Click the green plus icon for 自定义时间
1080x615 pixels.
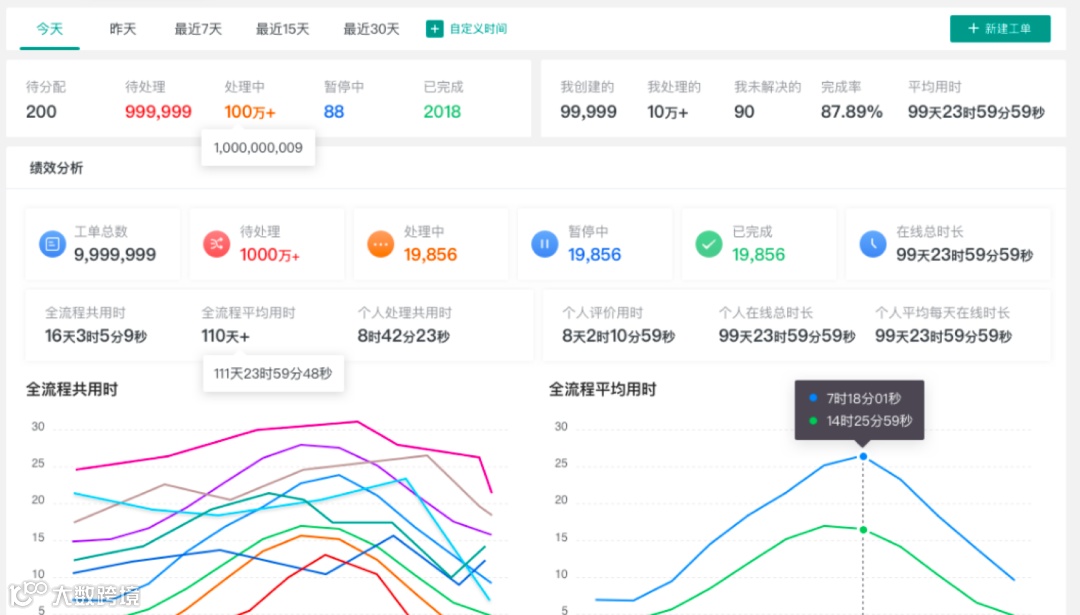click(435, 29)
